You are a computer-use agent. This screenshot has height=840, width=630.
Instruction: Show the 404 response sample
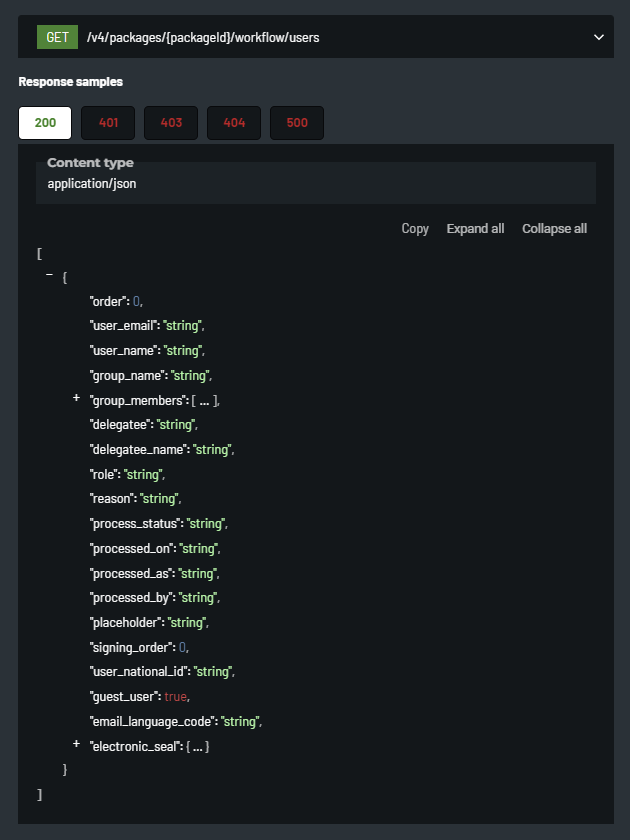pos(234,123)
